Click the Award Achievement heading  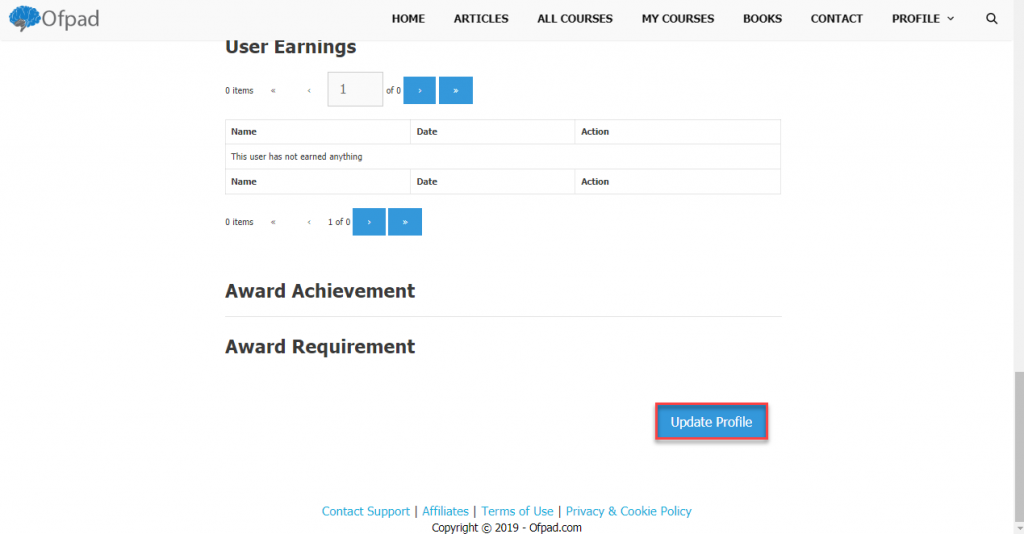point(320,291)
